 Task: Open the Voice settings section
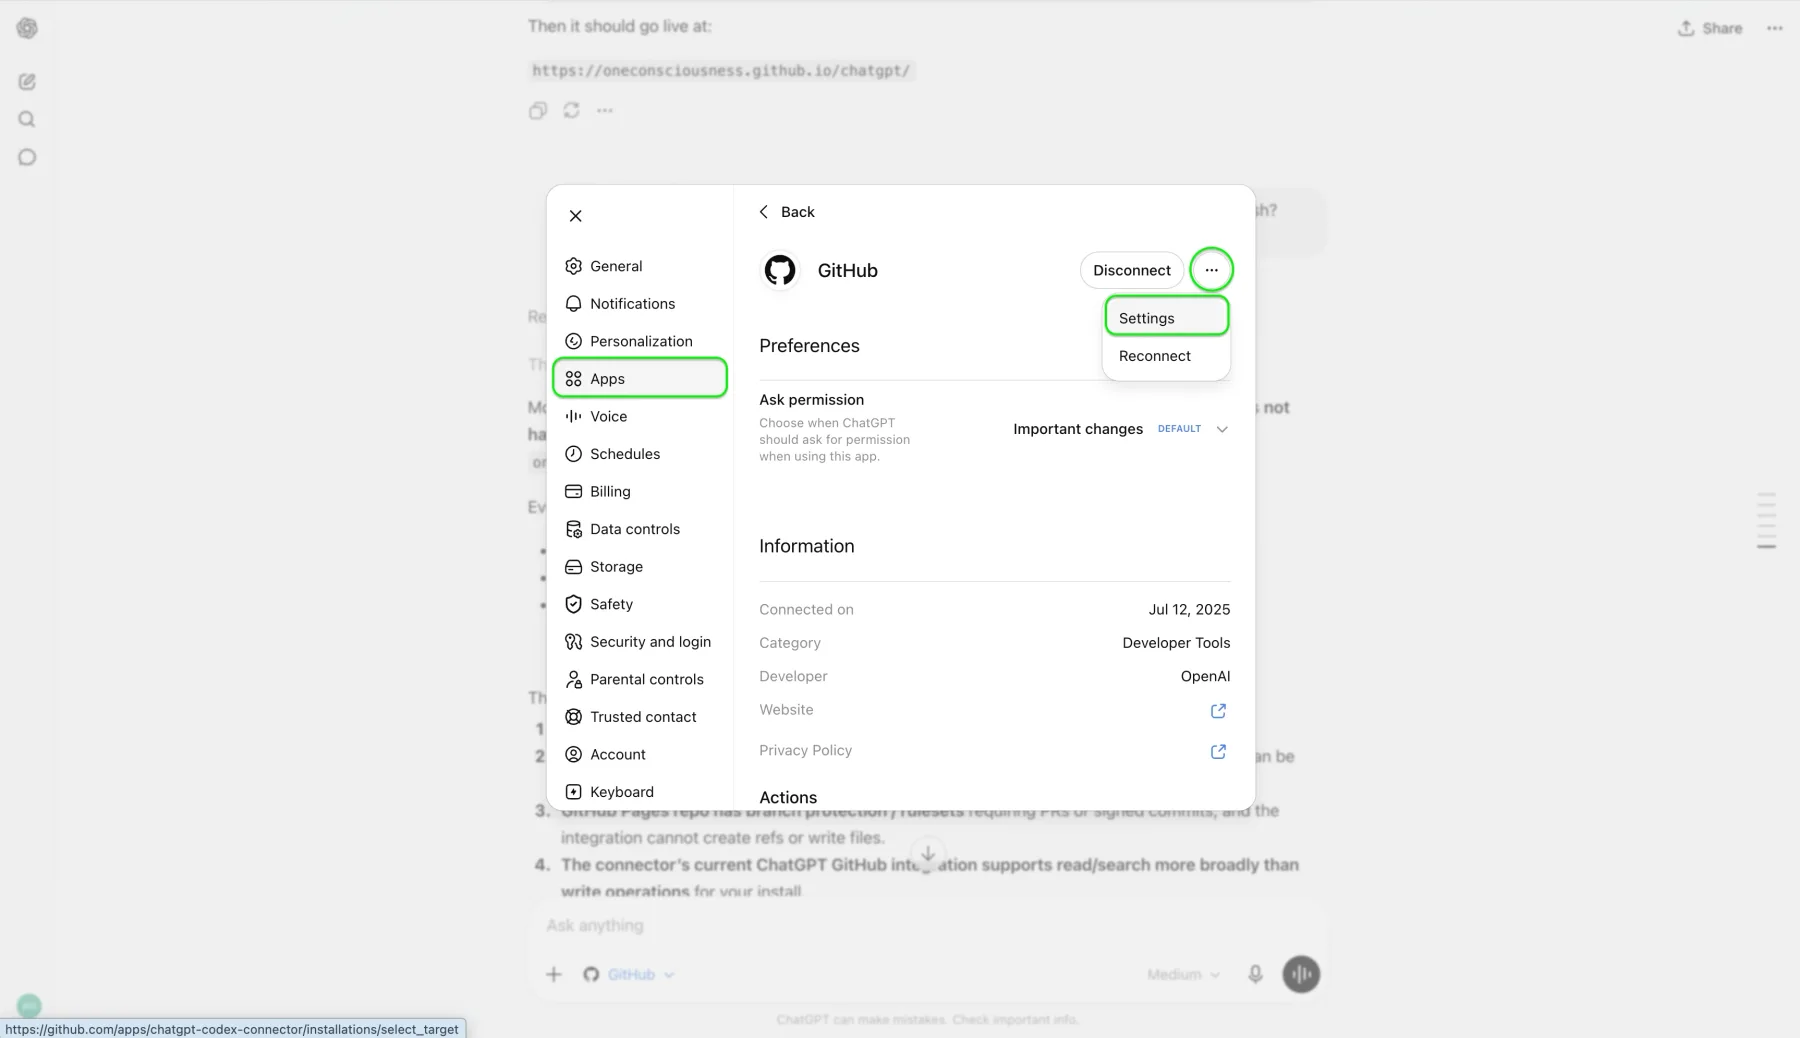(640, 416)
